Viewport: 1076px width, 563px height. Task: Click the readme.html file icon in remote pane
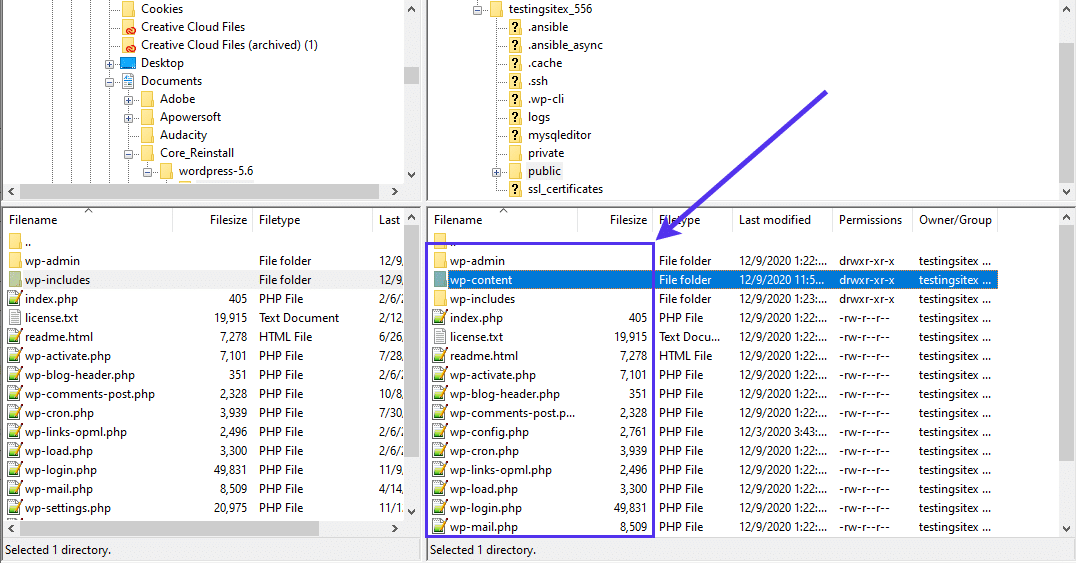440,356
